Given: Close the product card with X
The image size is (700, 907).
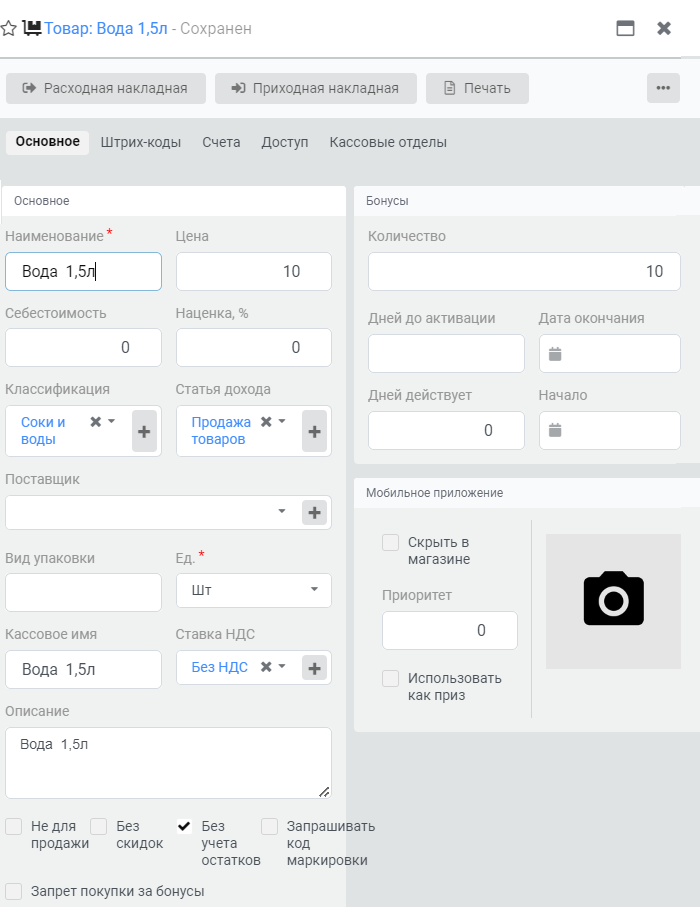Looking at the screenshot, I should click(x=664, y=28).
